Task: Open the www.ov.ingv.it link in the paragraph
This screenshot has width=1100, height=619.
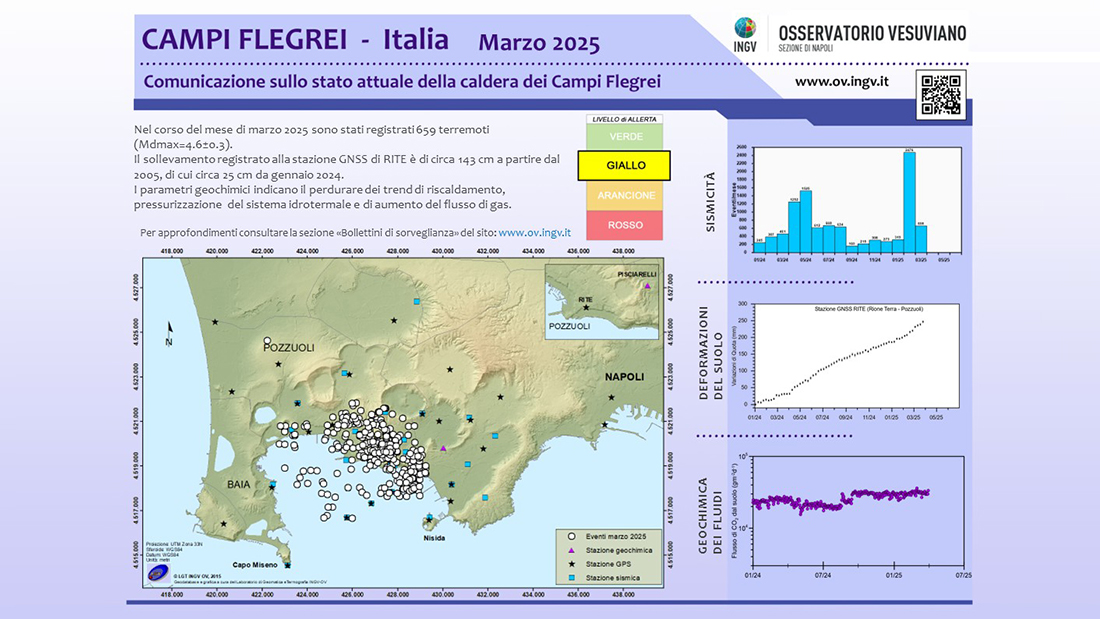Action: pos(534,232)
